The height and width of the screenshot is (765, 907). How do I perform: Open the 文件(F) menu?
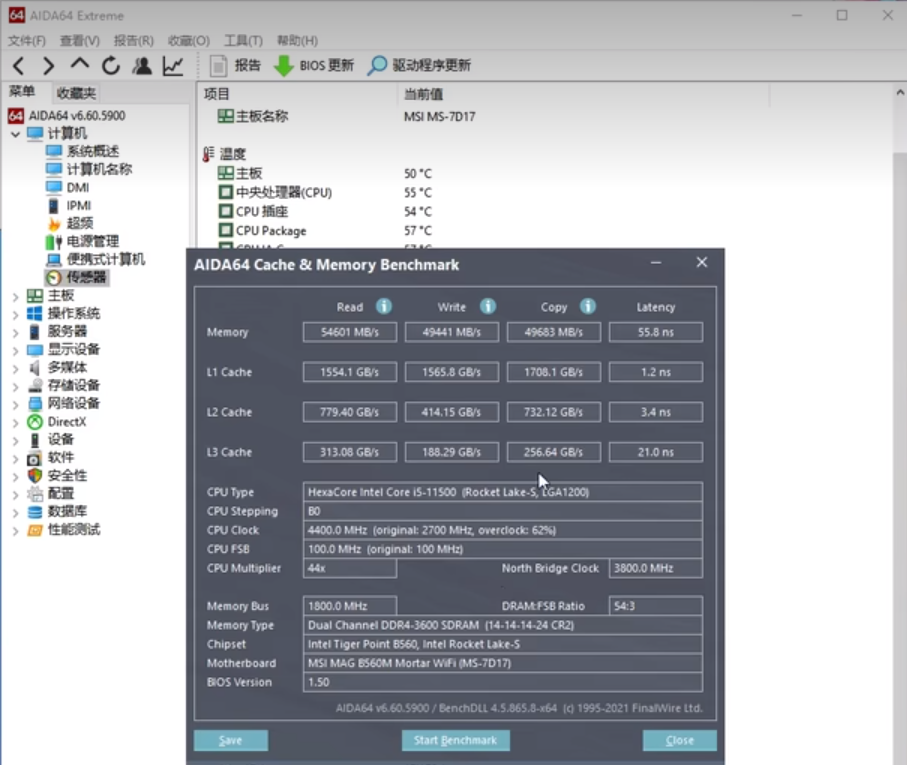click(x=27, y=41)
